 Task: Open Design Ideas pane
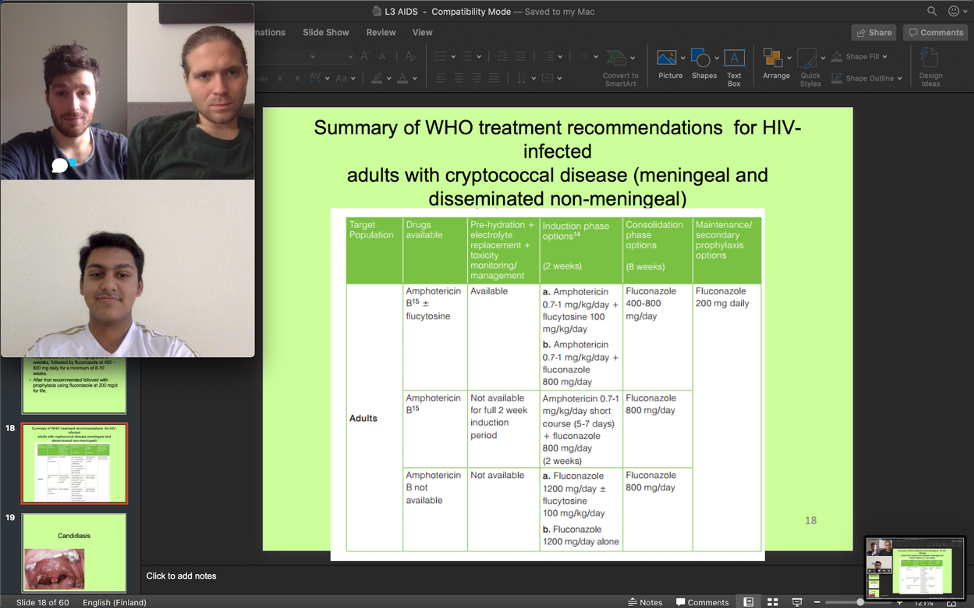click(930, 66)
